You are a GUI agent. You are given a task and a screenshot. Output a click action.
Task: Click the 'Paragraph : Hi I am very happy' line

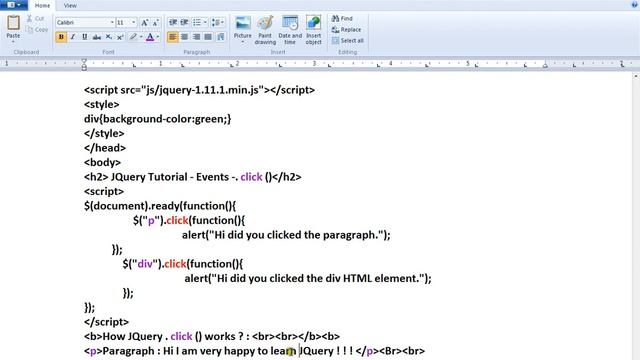(x=254, y=351)
